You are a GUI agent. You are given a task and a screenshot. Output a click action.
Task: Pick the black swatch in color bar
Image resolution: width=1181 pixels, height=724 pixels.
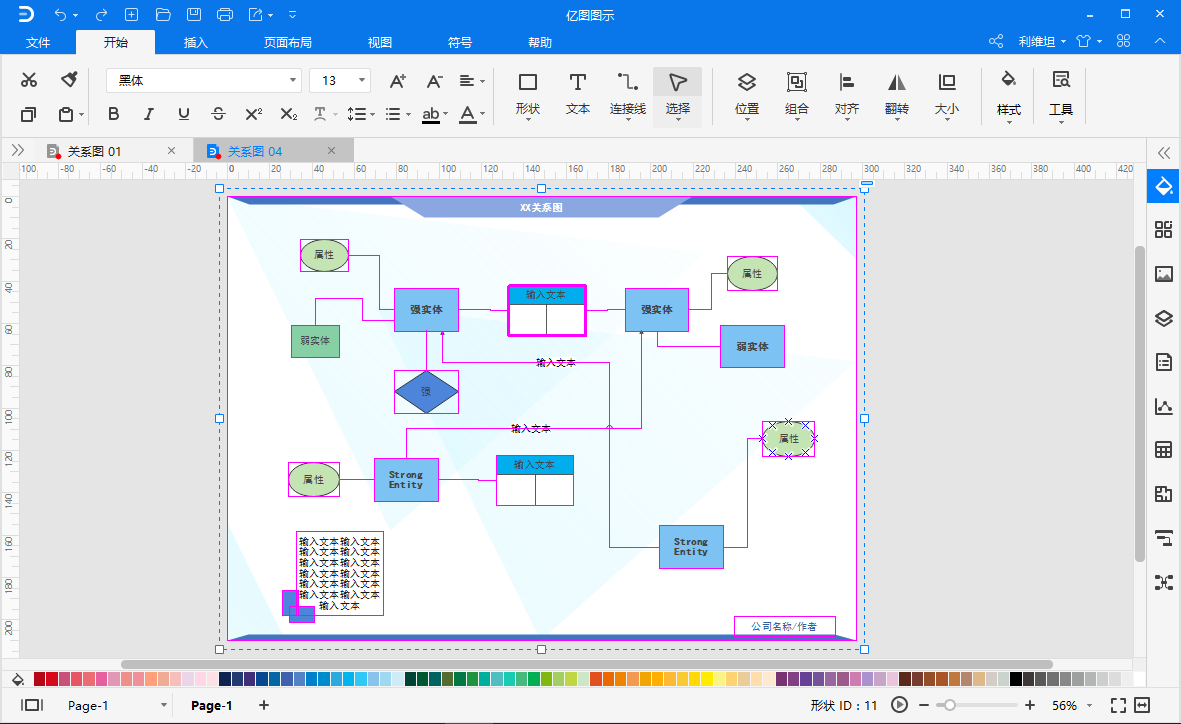point(1015,679)
